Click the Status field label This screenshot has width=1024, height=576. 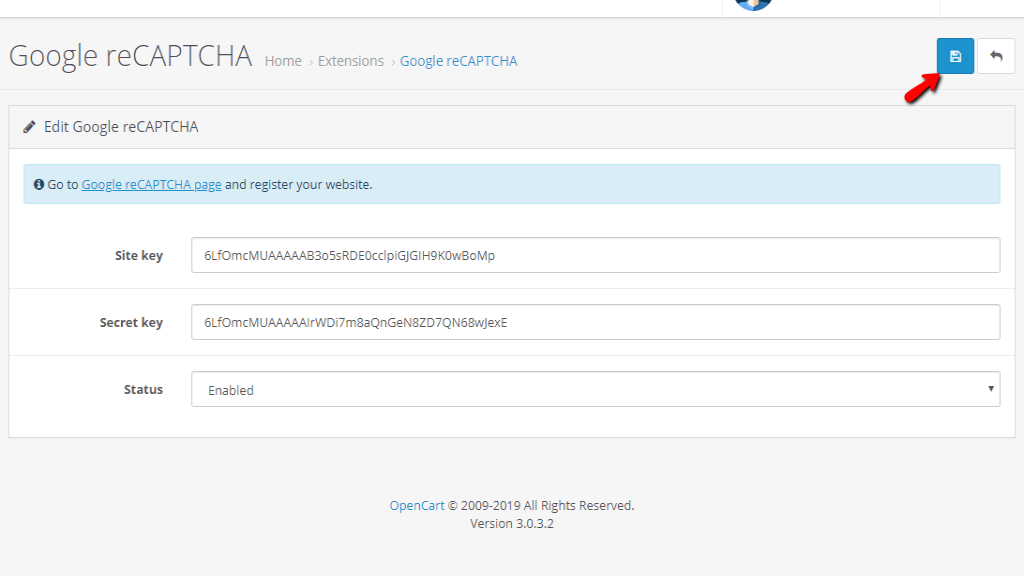click(143, 390)
